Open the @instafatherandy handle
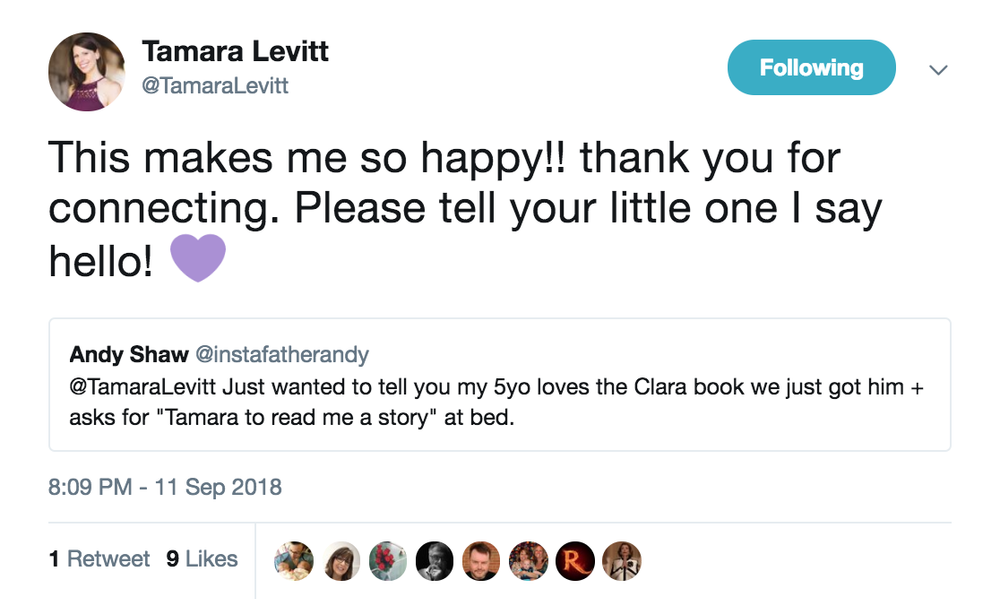 tap(282, 354)
